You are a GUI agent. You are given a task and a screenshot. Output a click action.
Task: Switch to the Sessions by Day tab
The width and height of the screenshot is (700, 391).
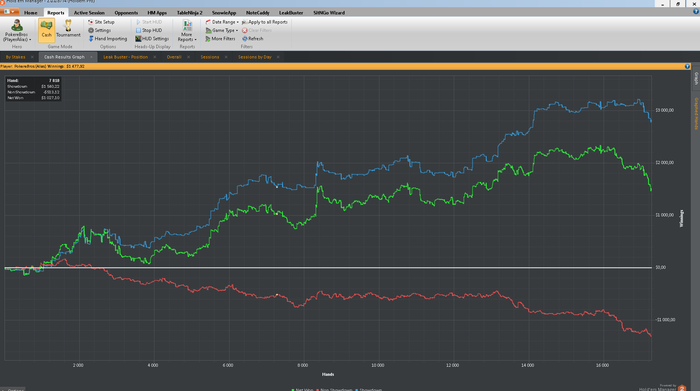coord(254,57)
